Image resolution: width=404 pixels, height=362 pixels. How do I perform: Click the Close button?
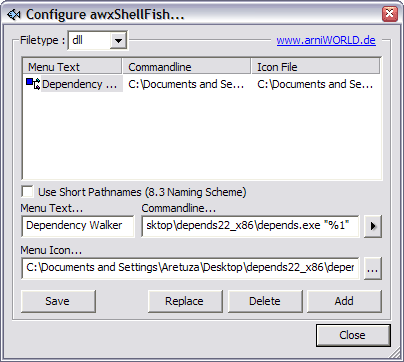click(353, 335)
